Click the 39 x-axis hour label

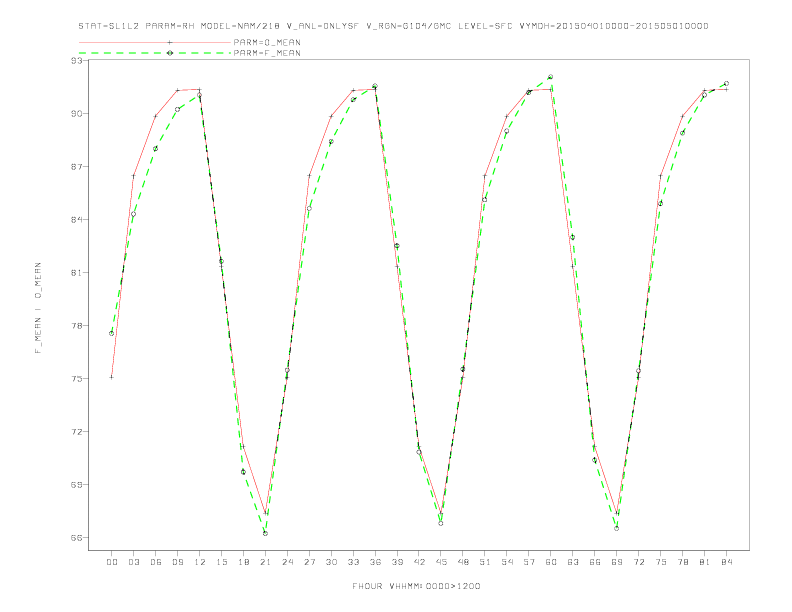398,562
